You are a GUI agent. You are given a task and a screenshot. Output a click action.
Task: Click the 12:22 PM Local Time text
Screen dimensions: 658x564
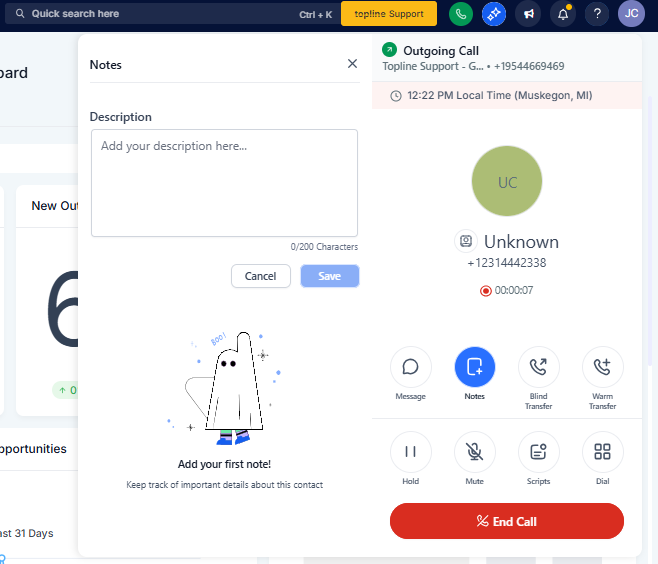(500, 96)
